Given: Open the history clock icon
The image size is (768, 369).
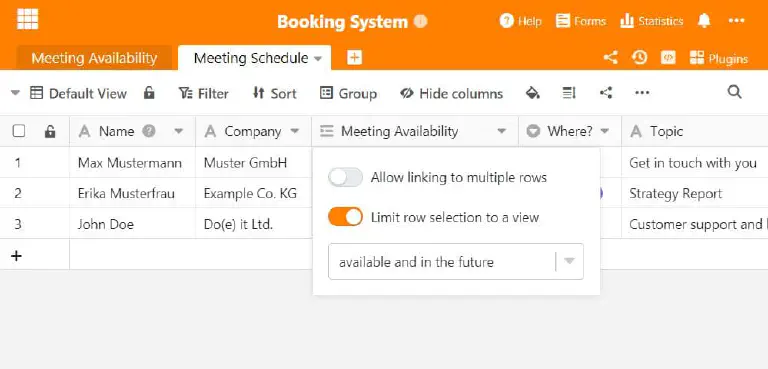Looking at the screenshot, I should pos(639,58).
